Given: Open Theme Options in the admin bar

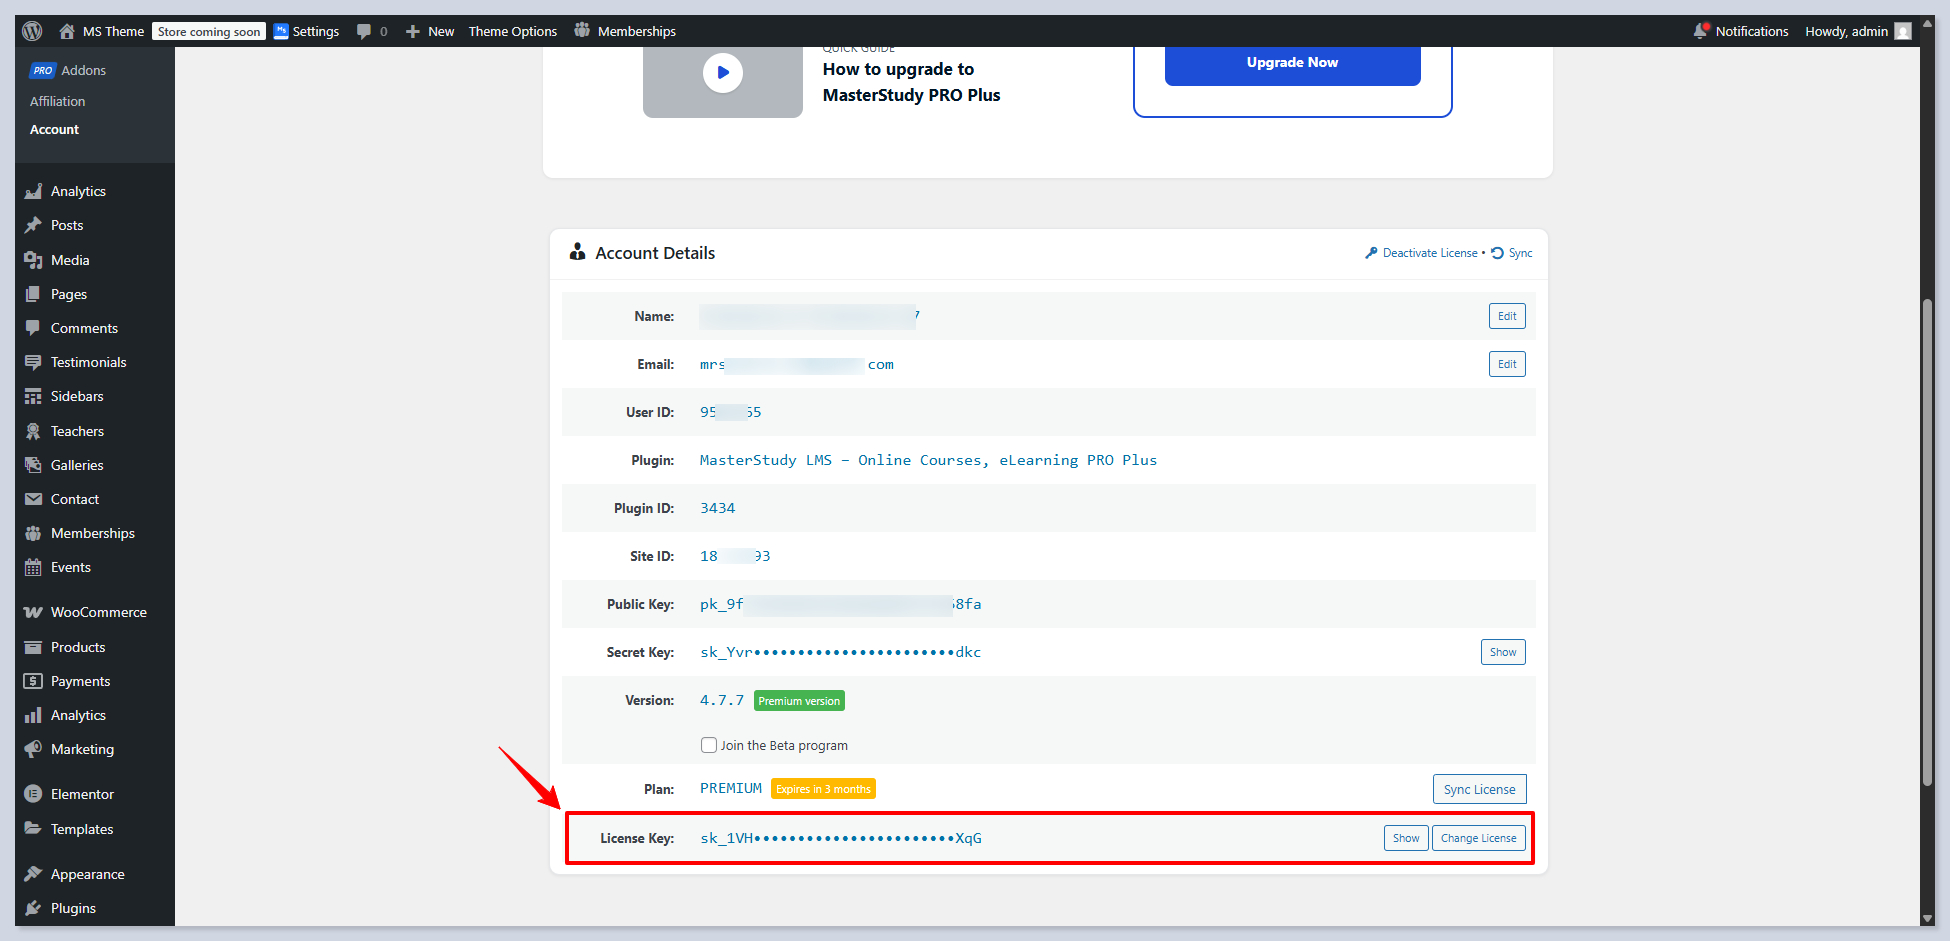Looking at the screenshot, I should coord(512,31).
